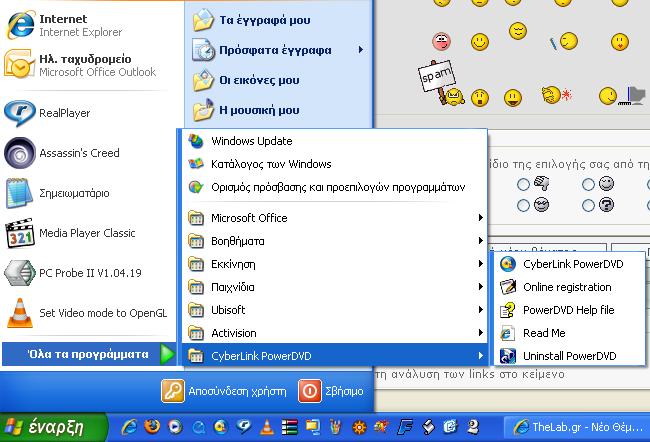Open the Read Me entry
Screen dimensions: 650x442
click(570, 333)
